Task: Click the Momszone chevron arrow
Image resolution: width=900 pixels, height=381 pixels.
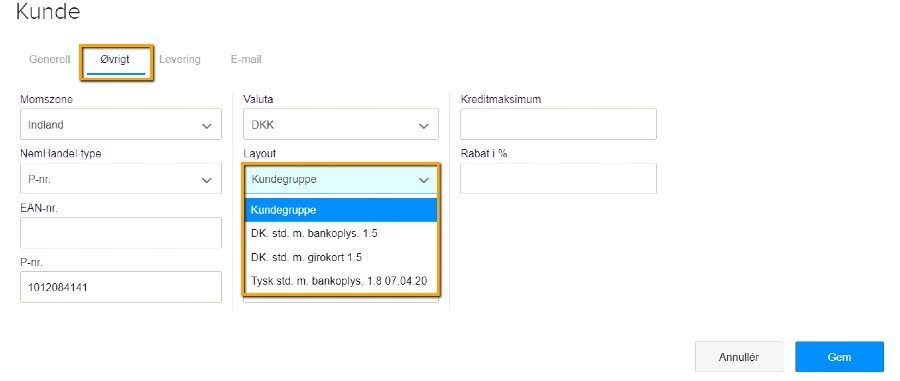Action: coord(207,126)
